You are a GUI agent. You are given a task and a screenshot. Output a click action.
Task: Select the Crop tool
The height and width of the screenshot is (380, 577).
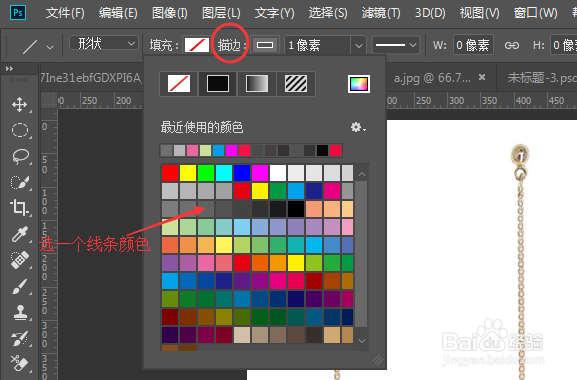point(19,208)
